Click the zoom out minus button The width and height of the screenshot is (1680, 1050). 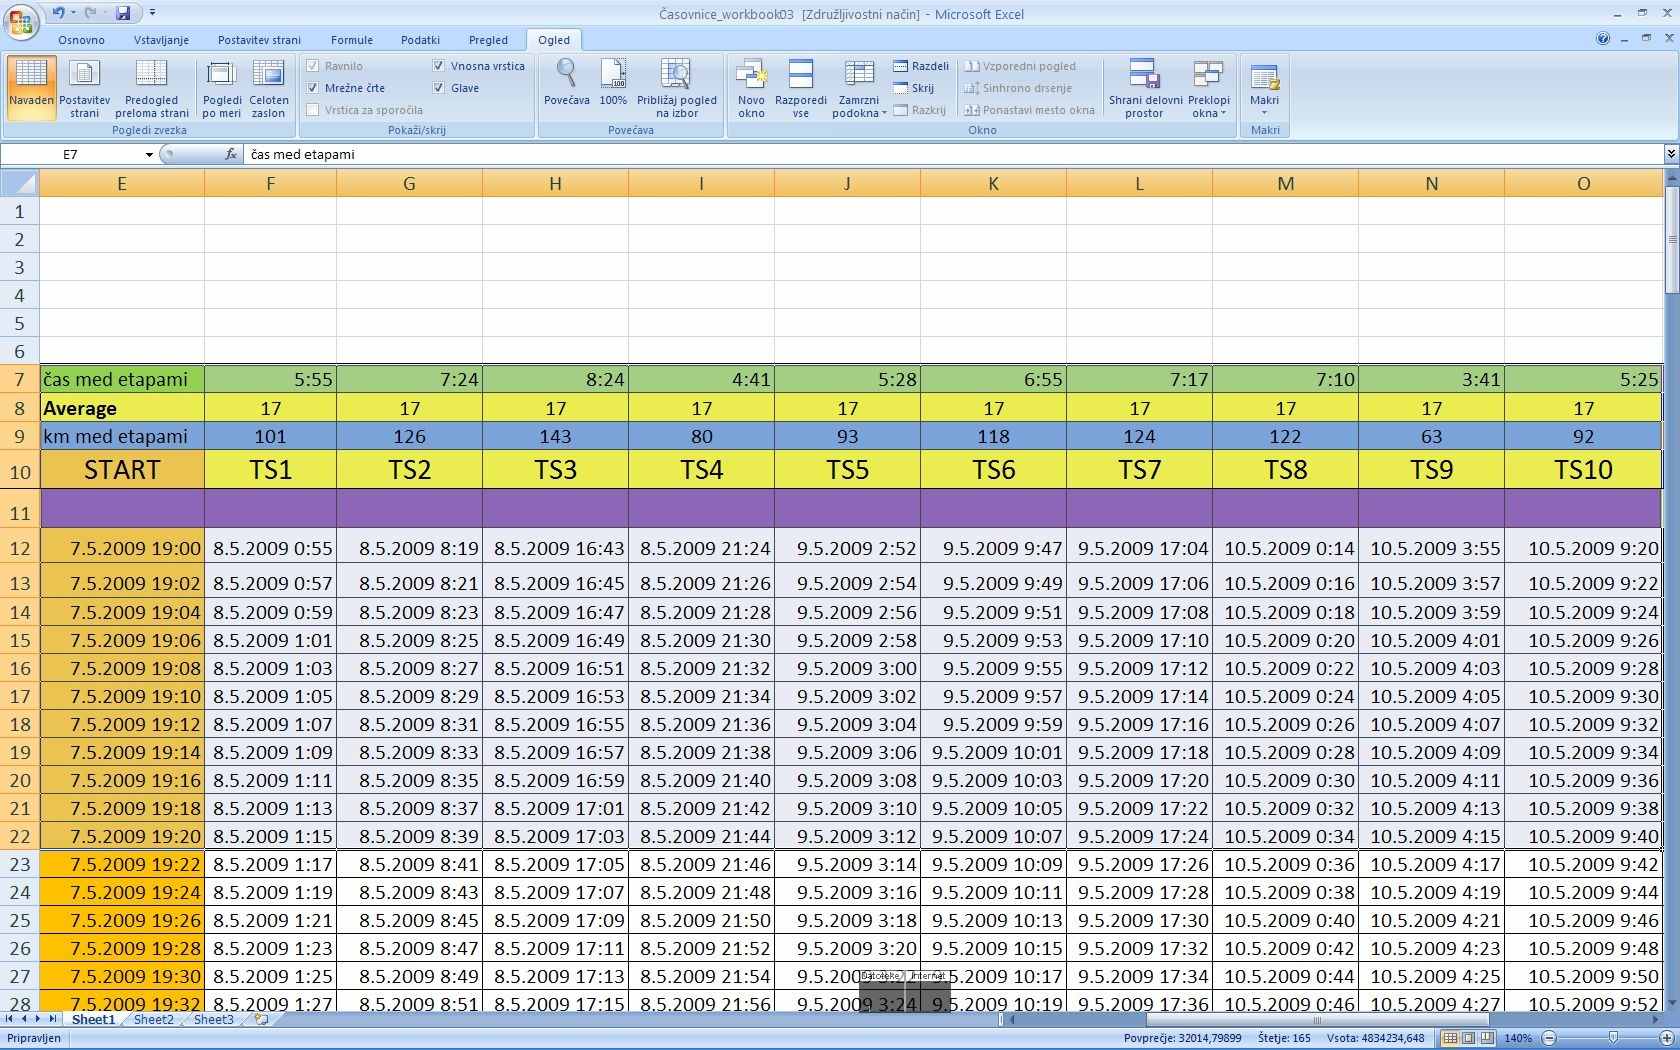click(1549, 1038)
